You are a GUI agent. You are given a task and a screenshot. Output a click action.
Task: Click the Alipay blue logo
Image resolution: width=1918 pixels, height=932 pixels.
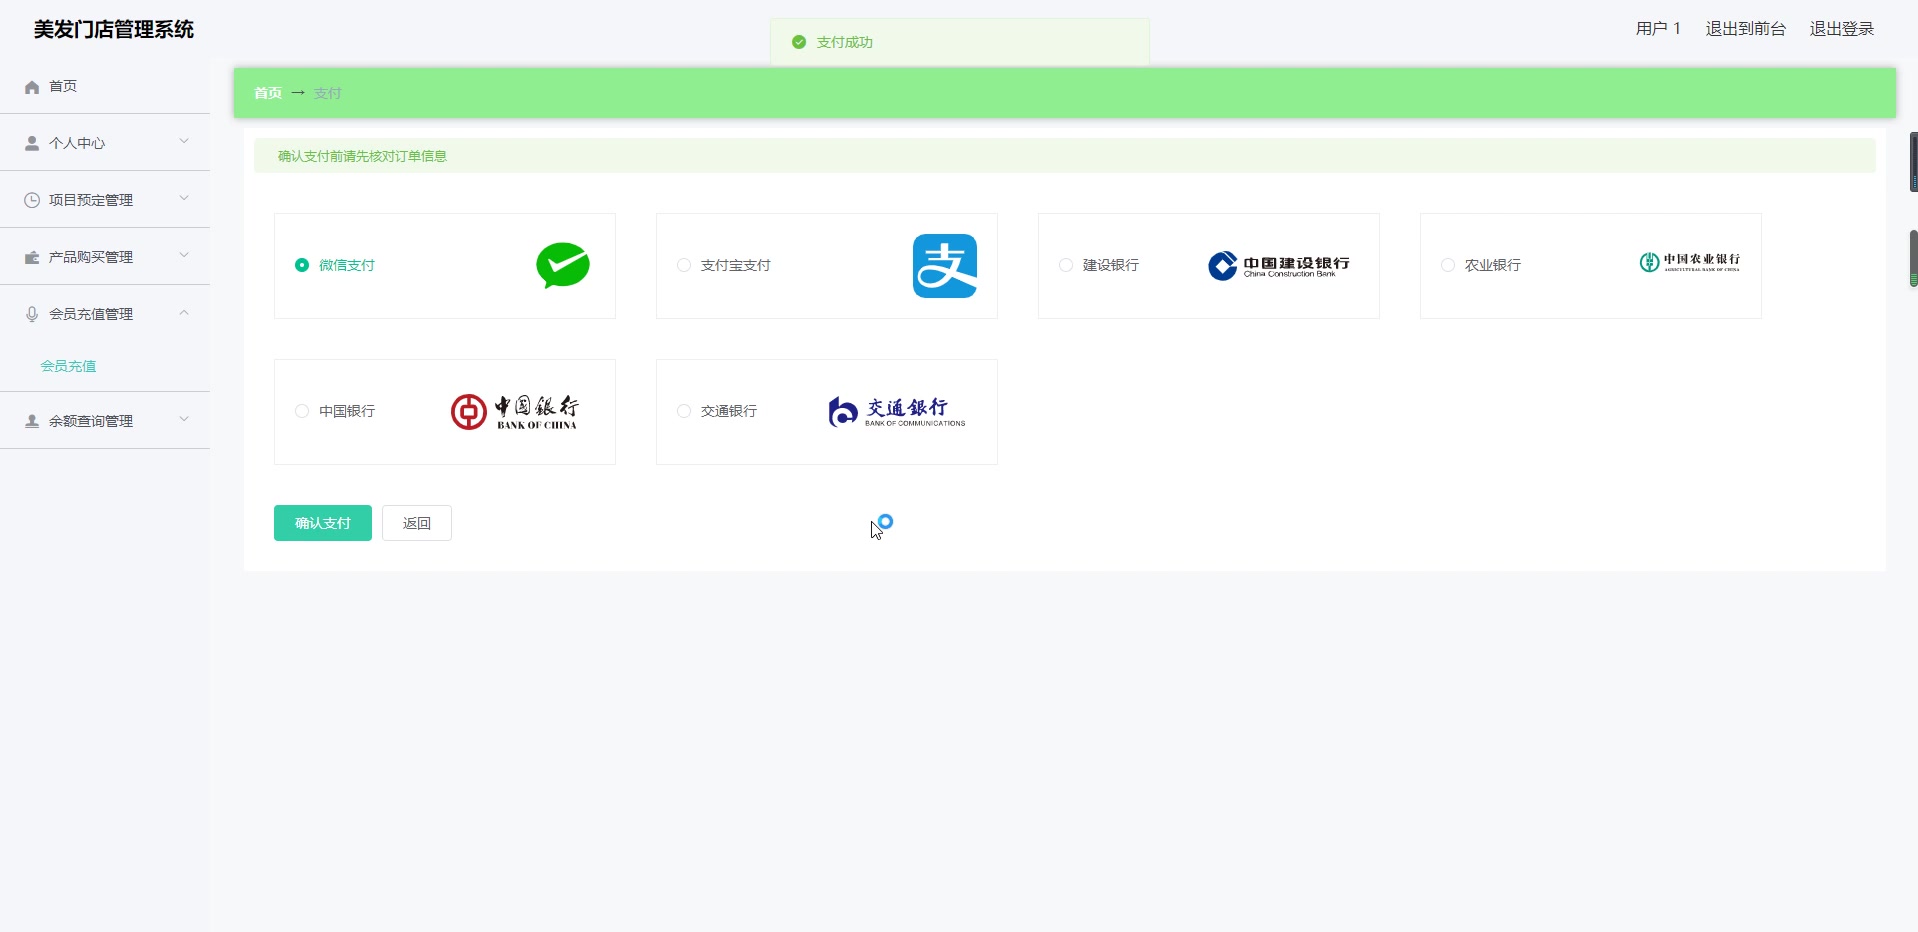click(x=945, y=266)
